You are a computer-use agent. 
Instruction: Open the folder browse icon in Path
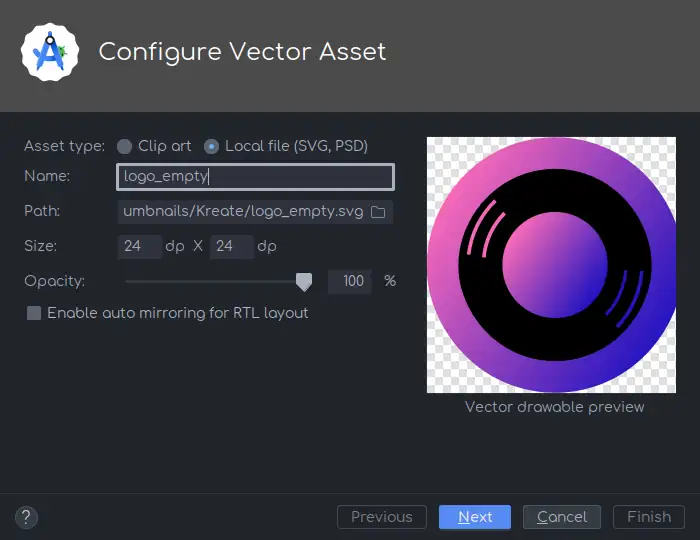[x=378, y=212]
